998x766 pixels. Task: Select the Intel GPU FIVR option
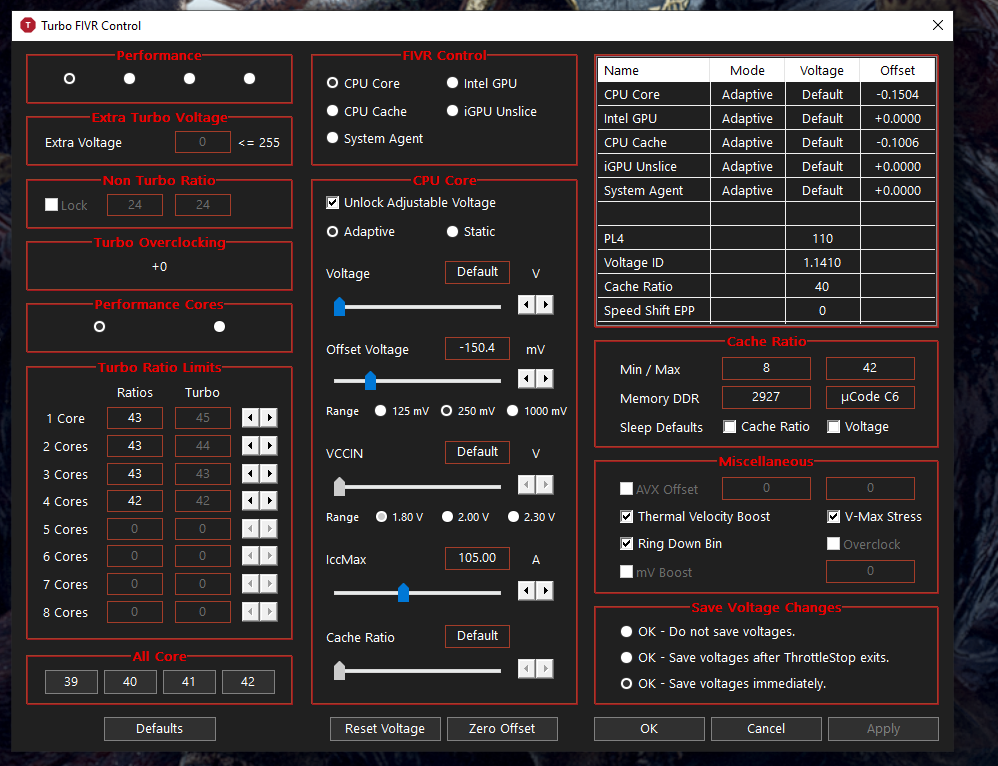click(x=482, y=83)
